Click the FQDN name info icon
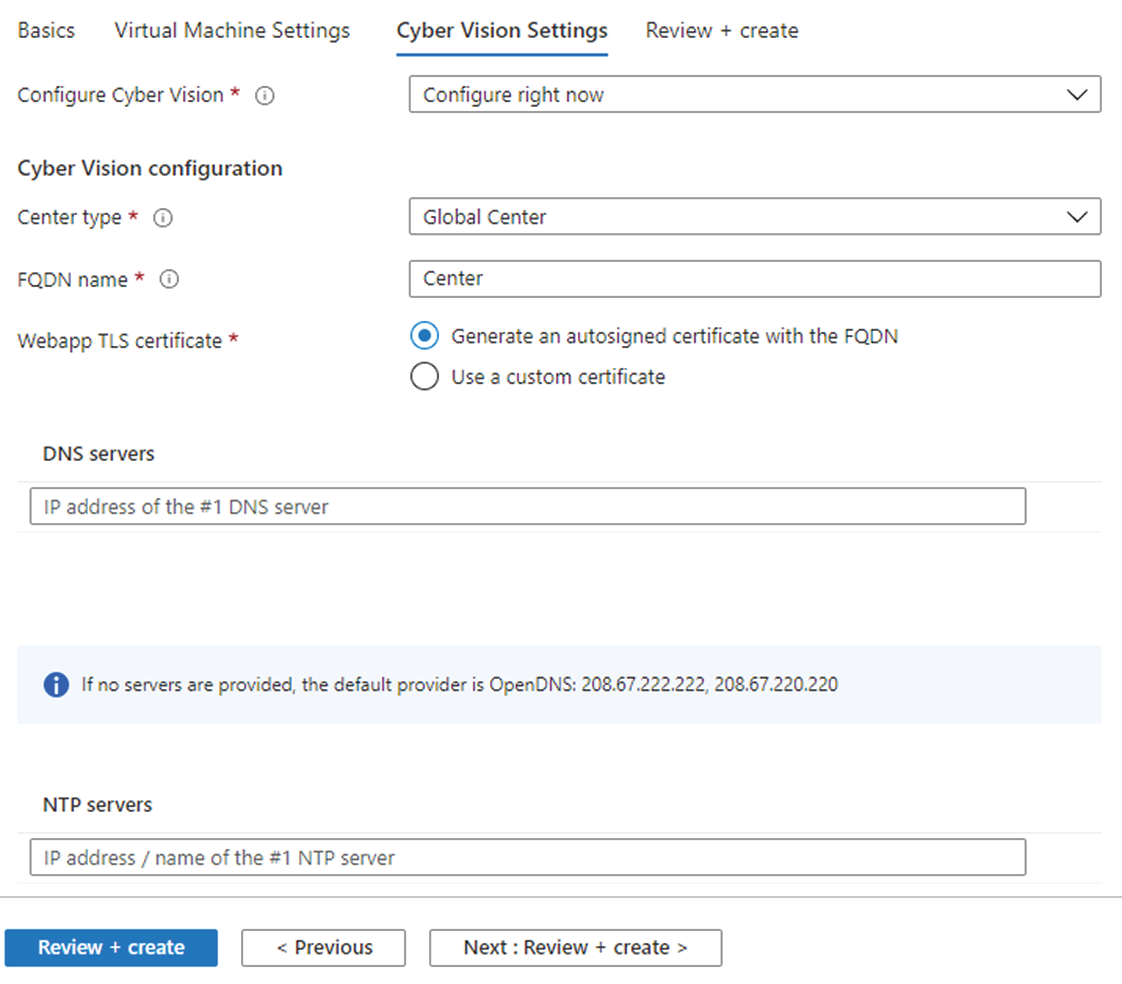The height and width of the screenshot is (984, 1122). pyautogui.click(x=169, y=280)
